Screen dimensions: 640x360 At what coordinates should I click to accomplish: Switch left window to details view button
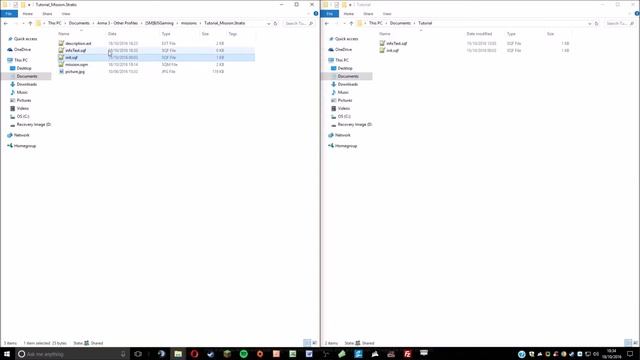coord(307,343)
